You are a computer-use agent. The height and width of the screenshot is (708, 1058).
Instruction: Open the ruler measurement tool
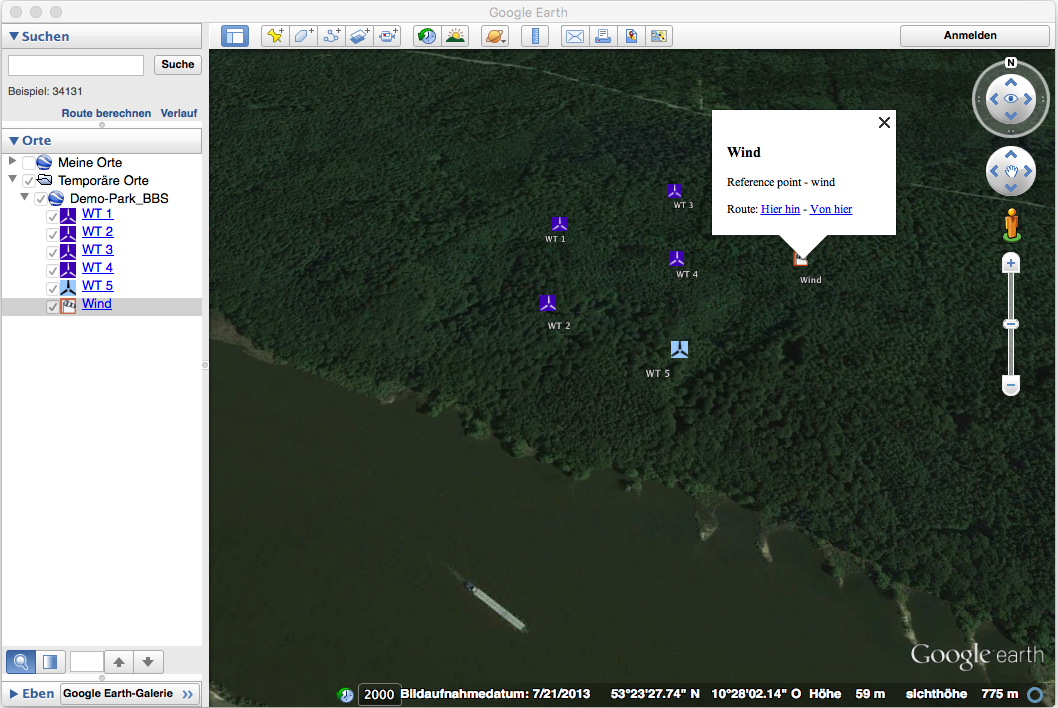pos(535,36)
